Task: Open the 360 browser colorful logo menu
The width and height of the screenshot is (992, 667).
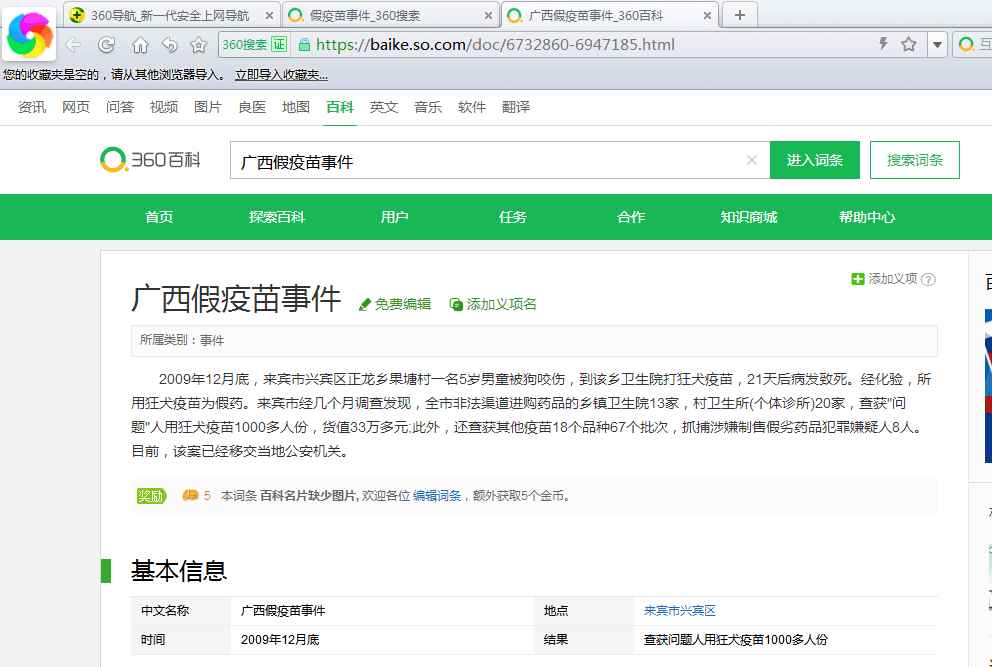Action: 30,36
